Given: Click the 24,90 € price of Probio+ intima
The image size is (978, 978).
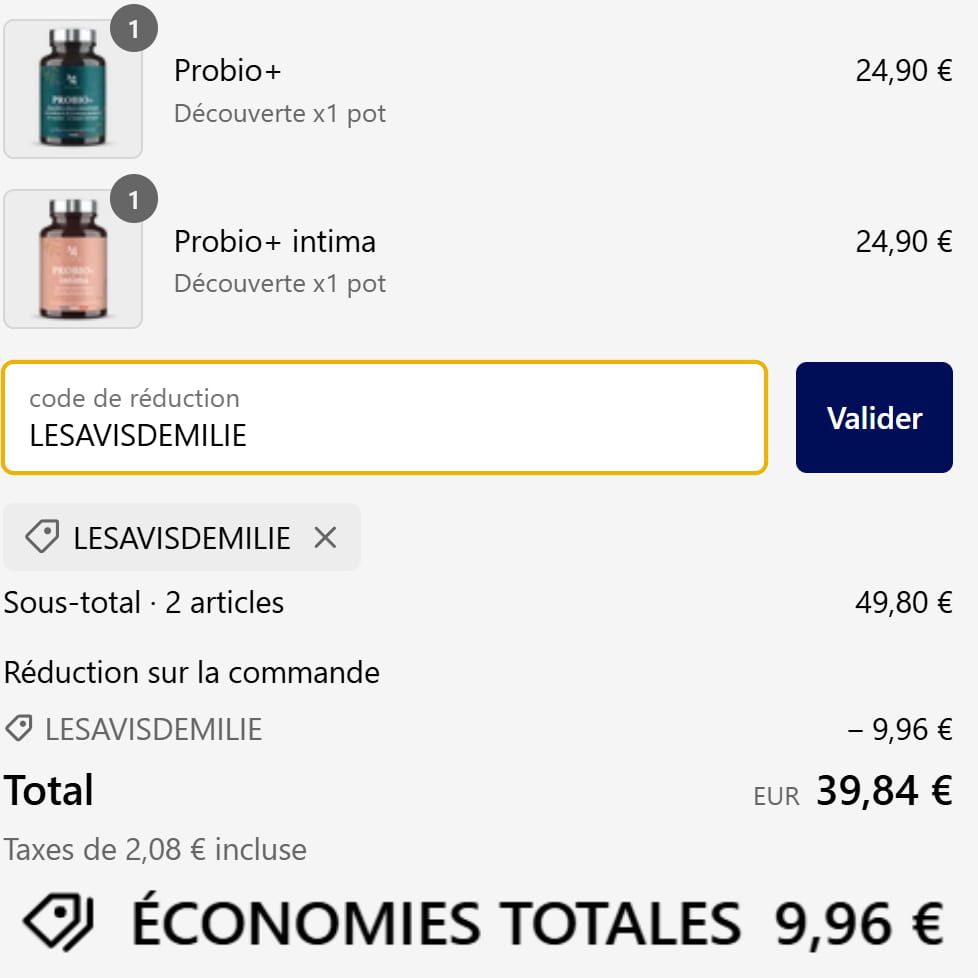Looking at the screenshot, I should [x=901, y=241].
